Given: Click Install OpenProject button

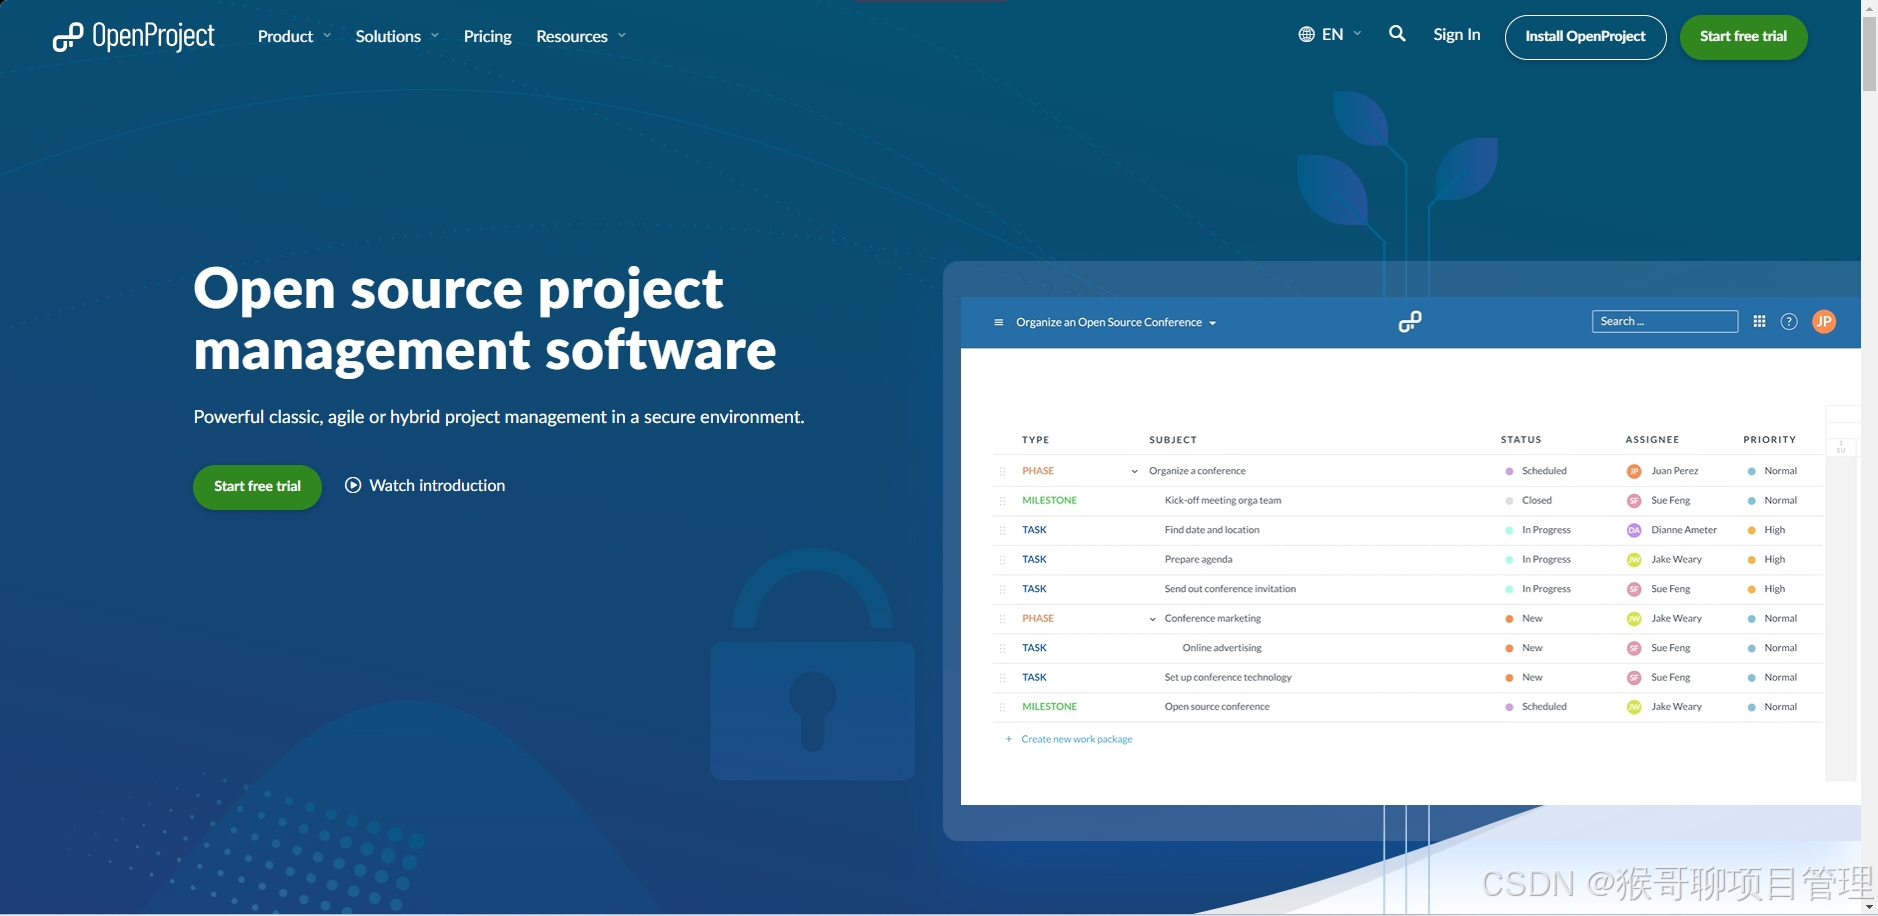Looking at the screenshot, I should tap(1585, 37).
